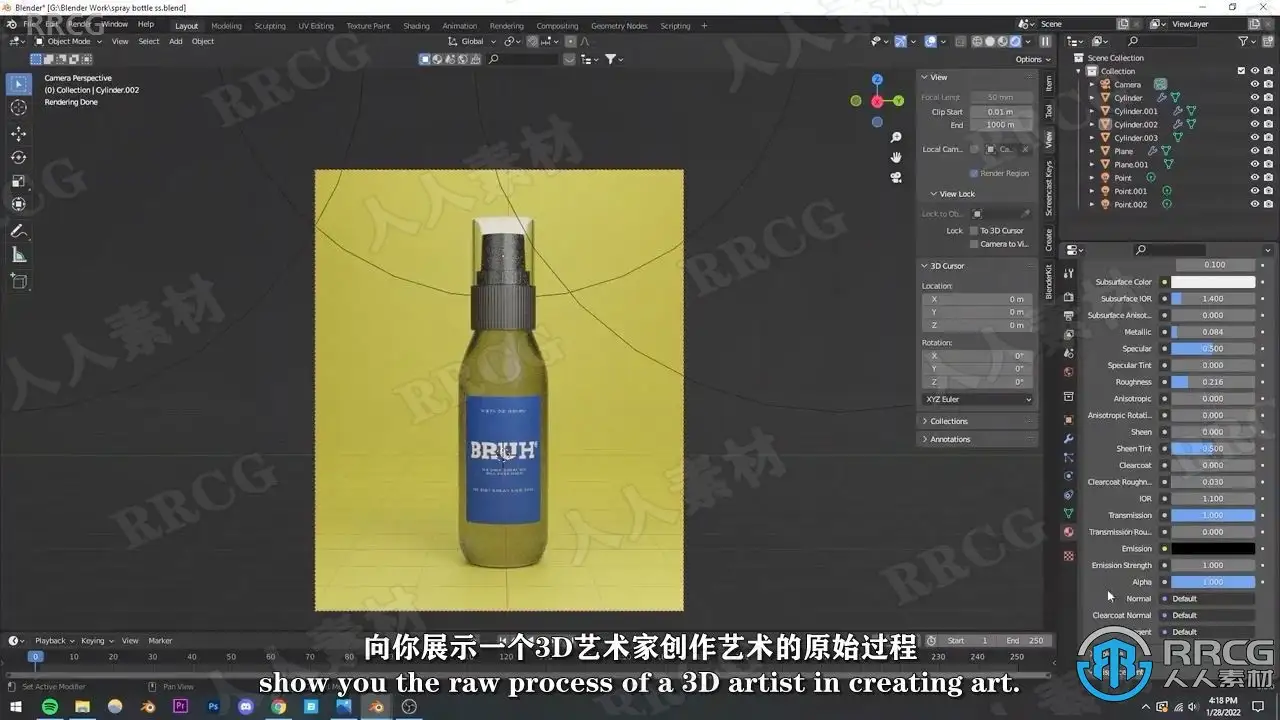Open Spotify from the taskbar
1280x720 pixels.
coord(50,707)
